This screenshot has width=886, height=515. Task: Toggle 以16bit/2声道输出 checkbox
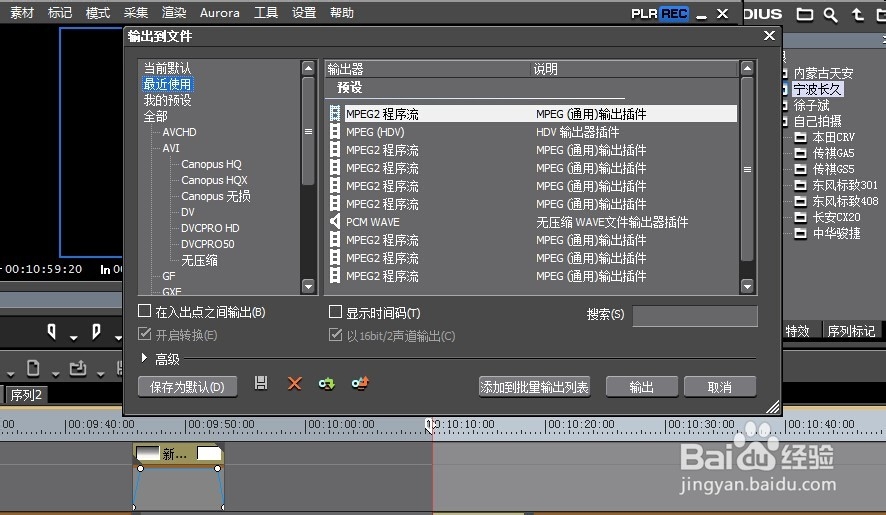pos(336,335)
